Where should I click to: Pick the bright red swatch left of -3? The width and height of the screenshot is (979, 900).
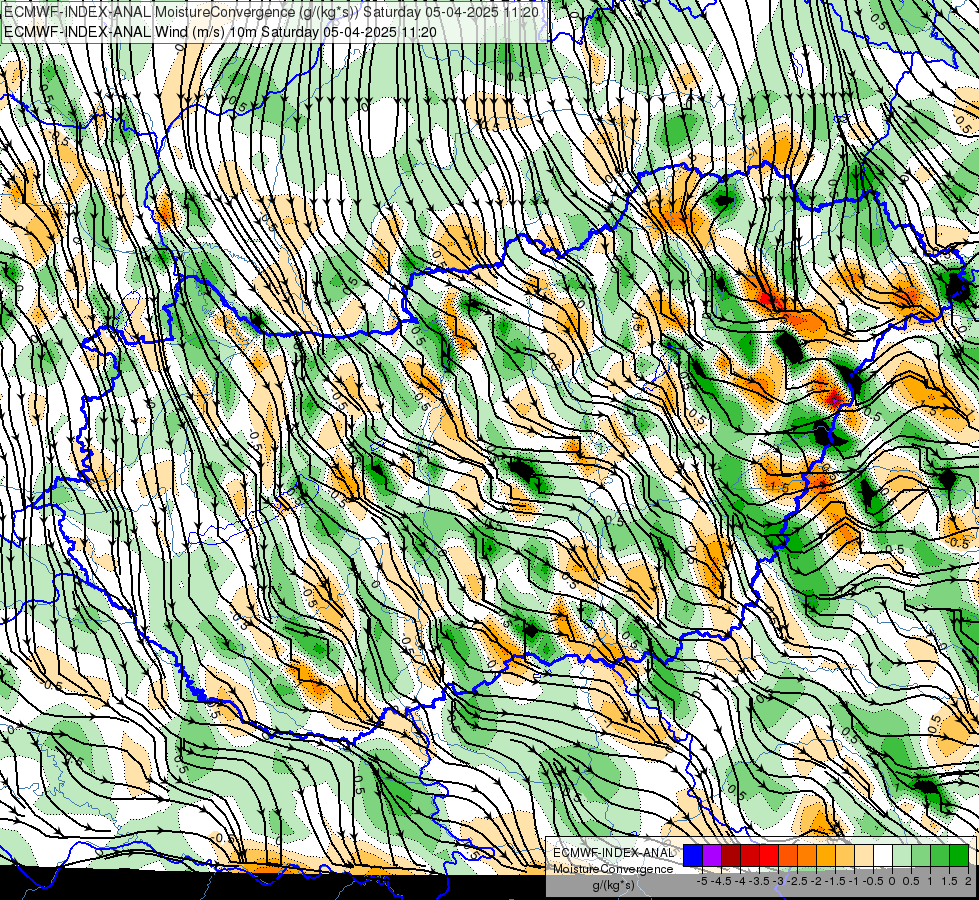(769, 856)
